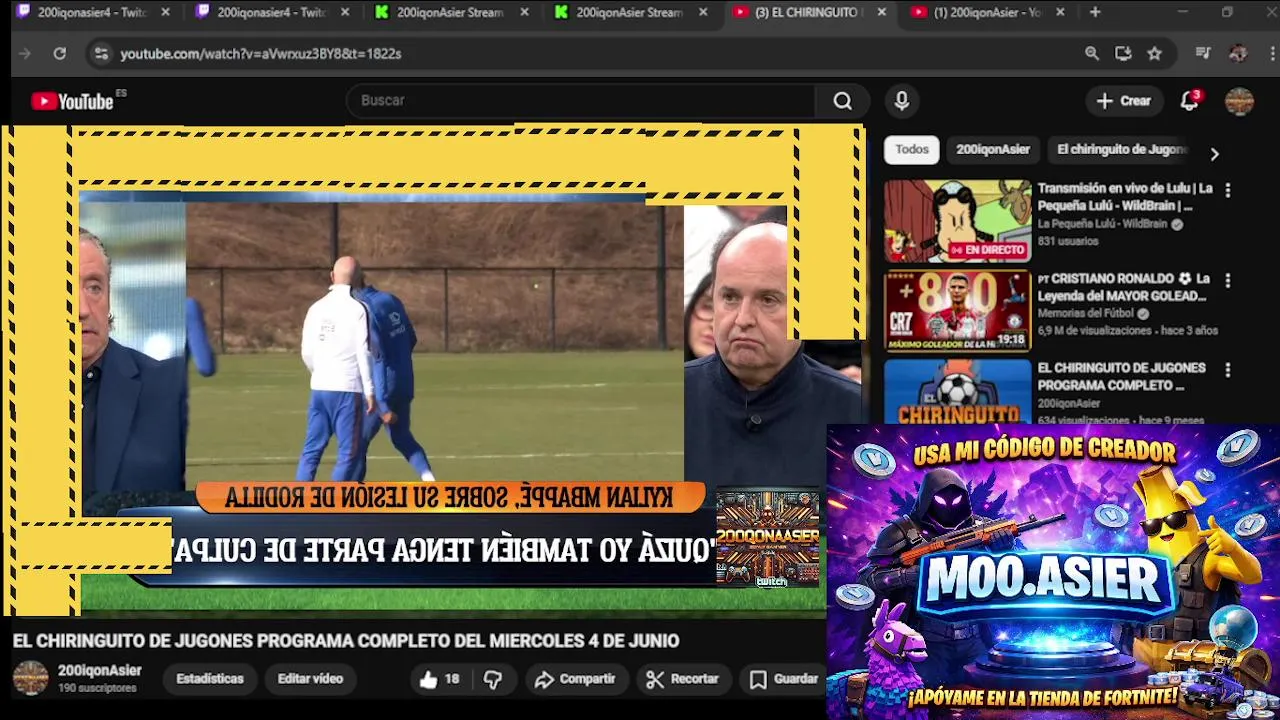Click Memorias del Fútbol channel name
This screenshot has height=720, width=1280.
pos(1087,314)
